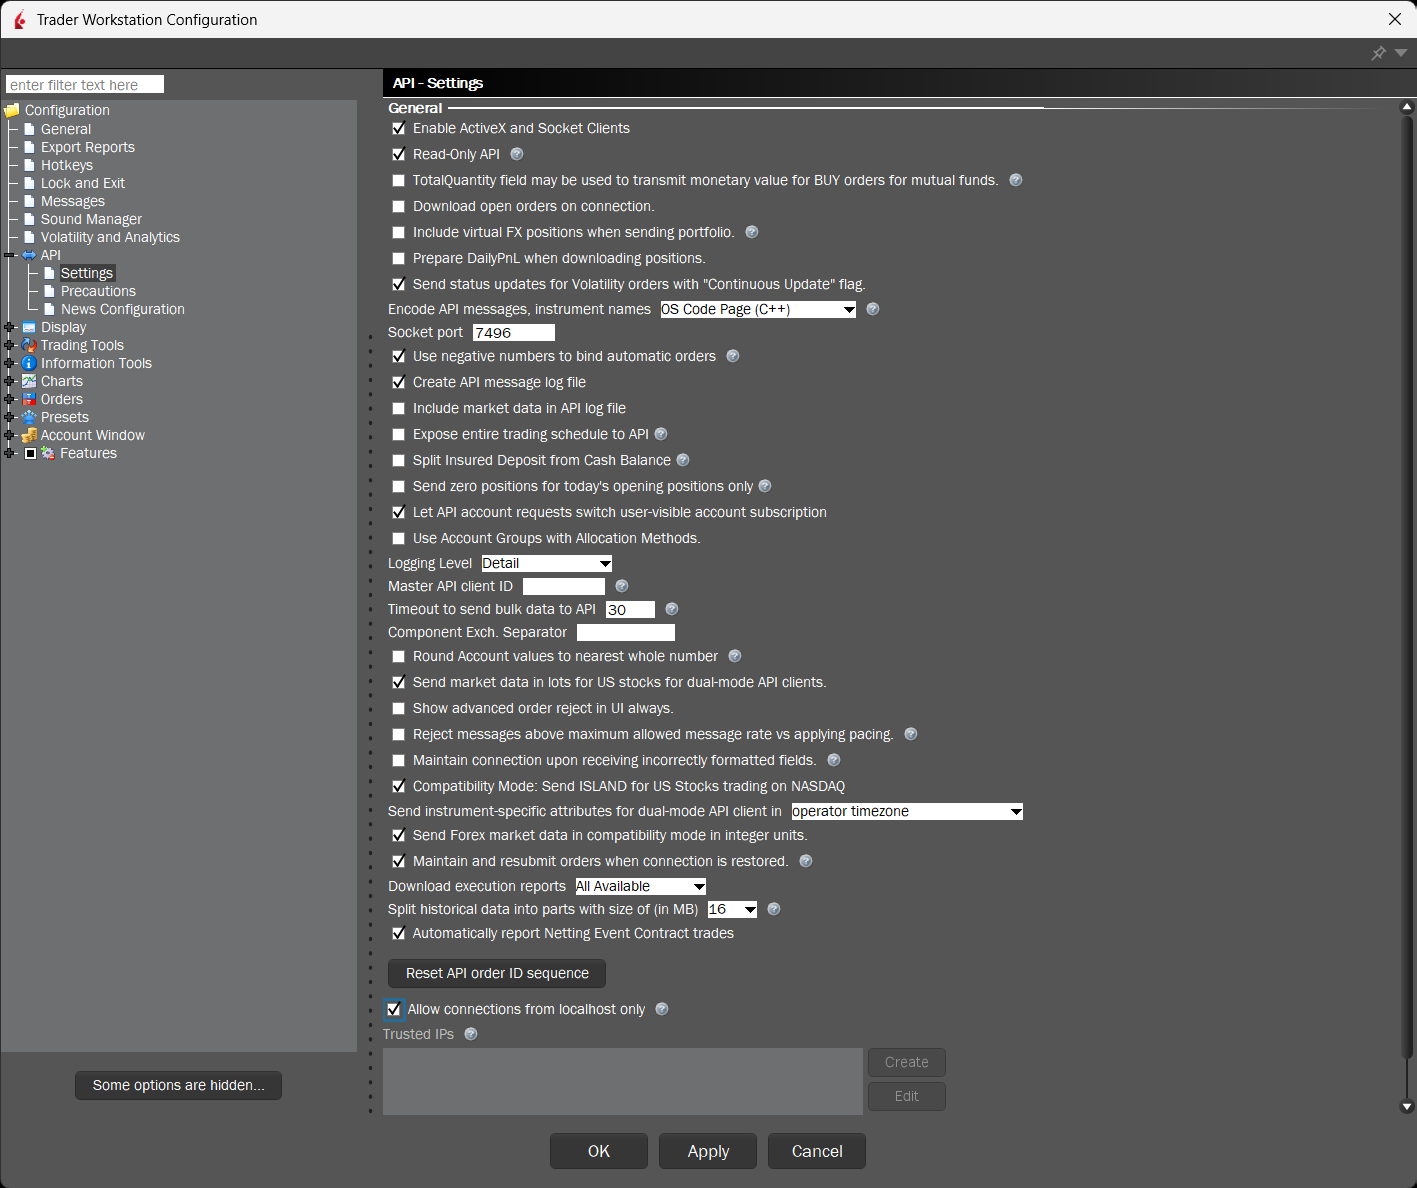Select Precautions under the API section
The height and width of the screenshot is (1188, 1417).
[97, 291]
